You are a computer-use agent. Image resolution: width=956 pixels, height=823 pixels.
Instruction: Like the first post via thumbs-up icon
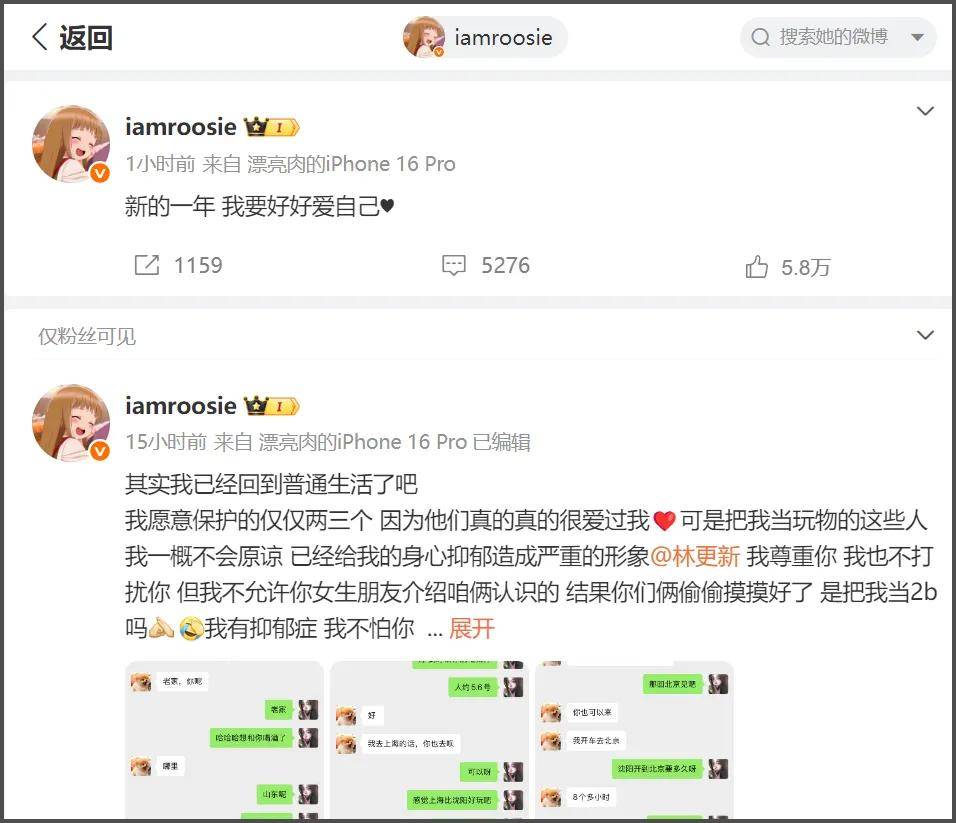click(757, 266)
